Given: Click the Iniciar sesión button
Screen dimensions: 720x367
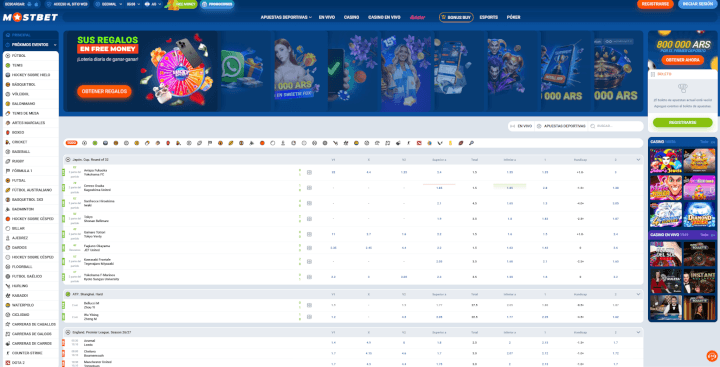Looking at the screenshot, I should pos(698,4).
